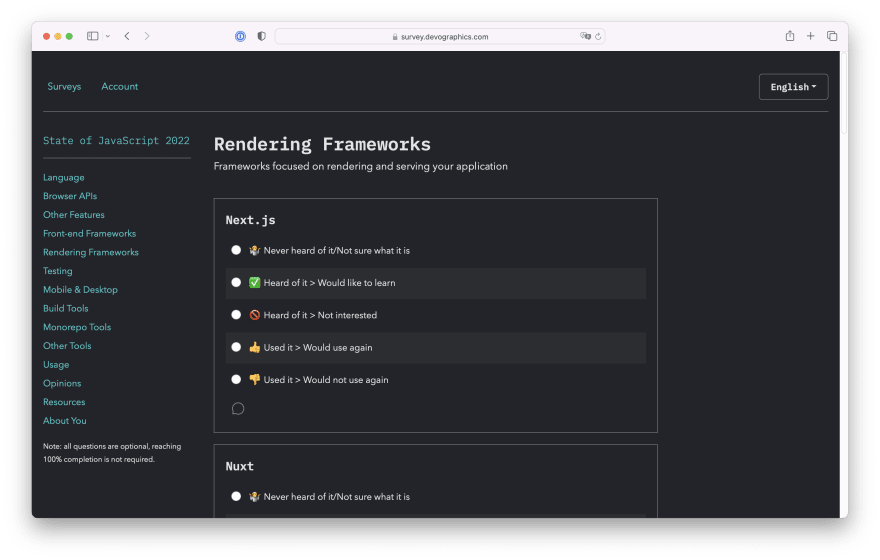Go to the Usage section
This screenshot has width=880, height=560.
tap(56, 365)
